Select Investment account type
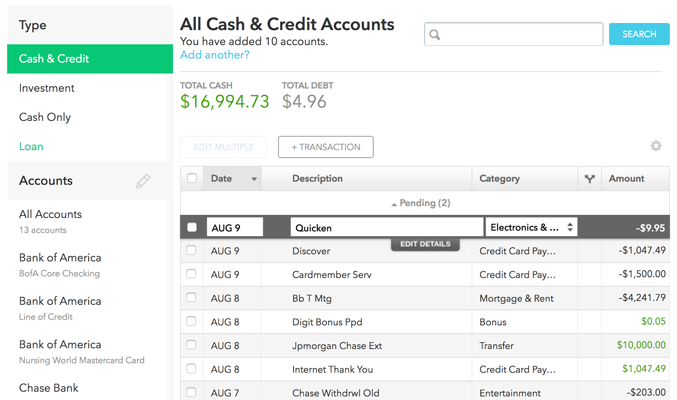The height and width of the screenshot is (400, 677). [47, 88]
